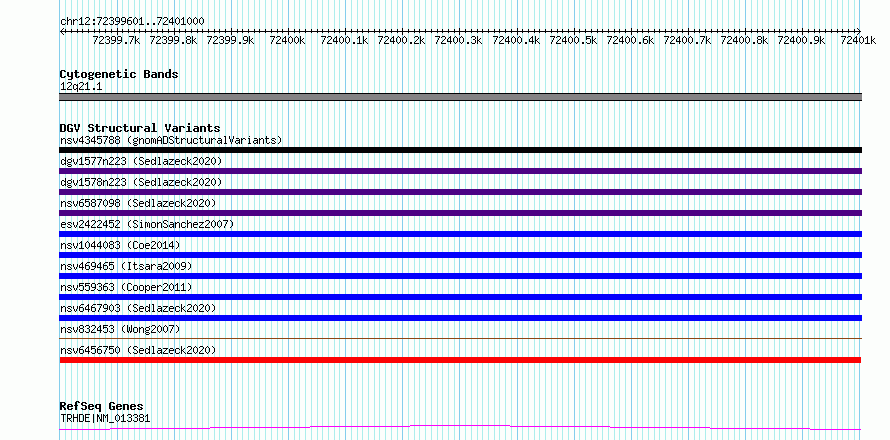Click the thin brown nsv832453 variant line
Viewport: 890px width, 440px height.
point(460,338)
